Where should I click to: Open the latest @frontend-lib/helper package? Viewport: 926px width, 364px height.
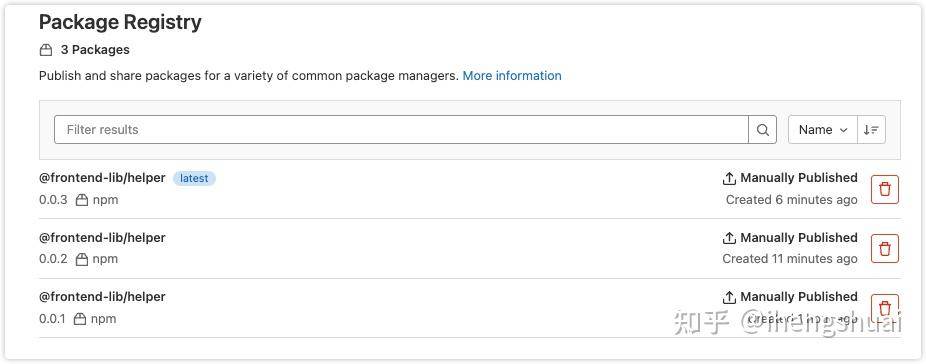point(102,178)
